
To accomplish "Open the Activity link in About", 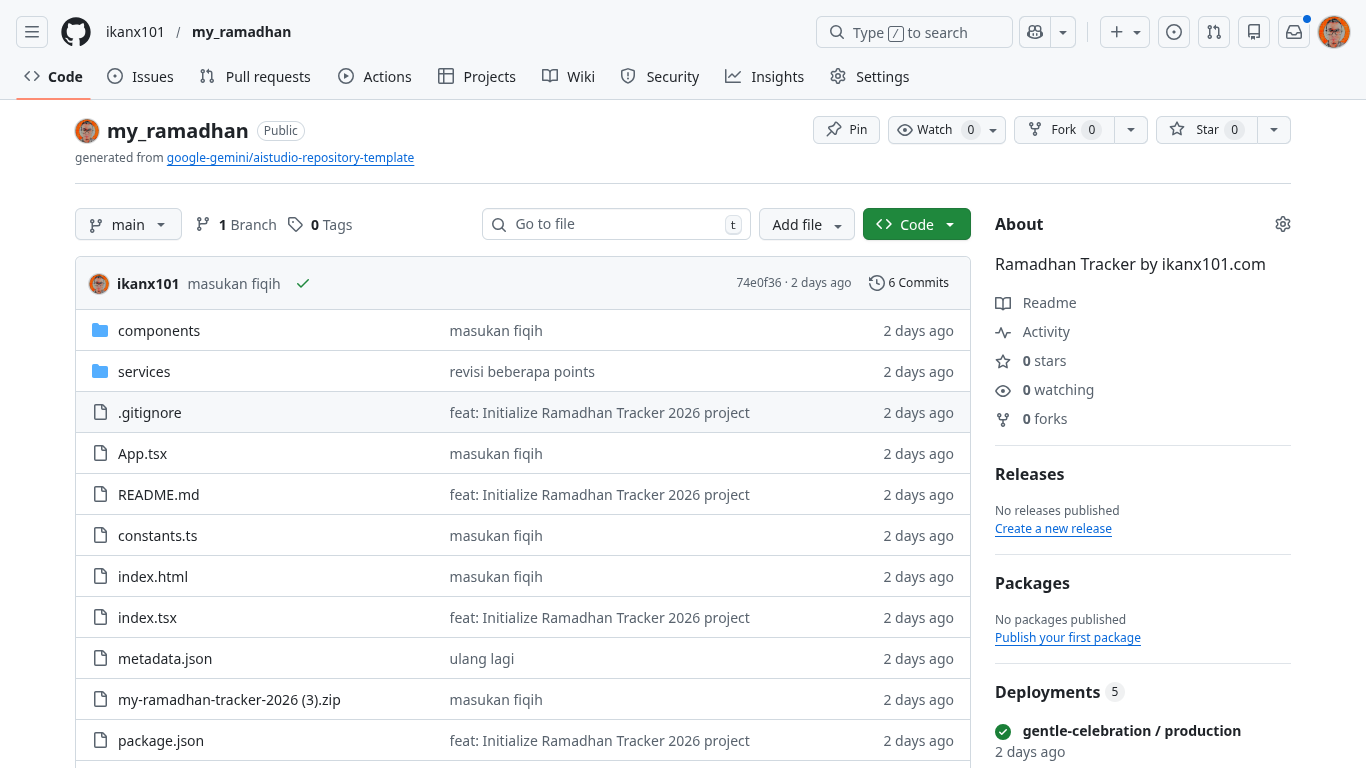I will click(x=1033, y=332).
